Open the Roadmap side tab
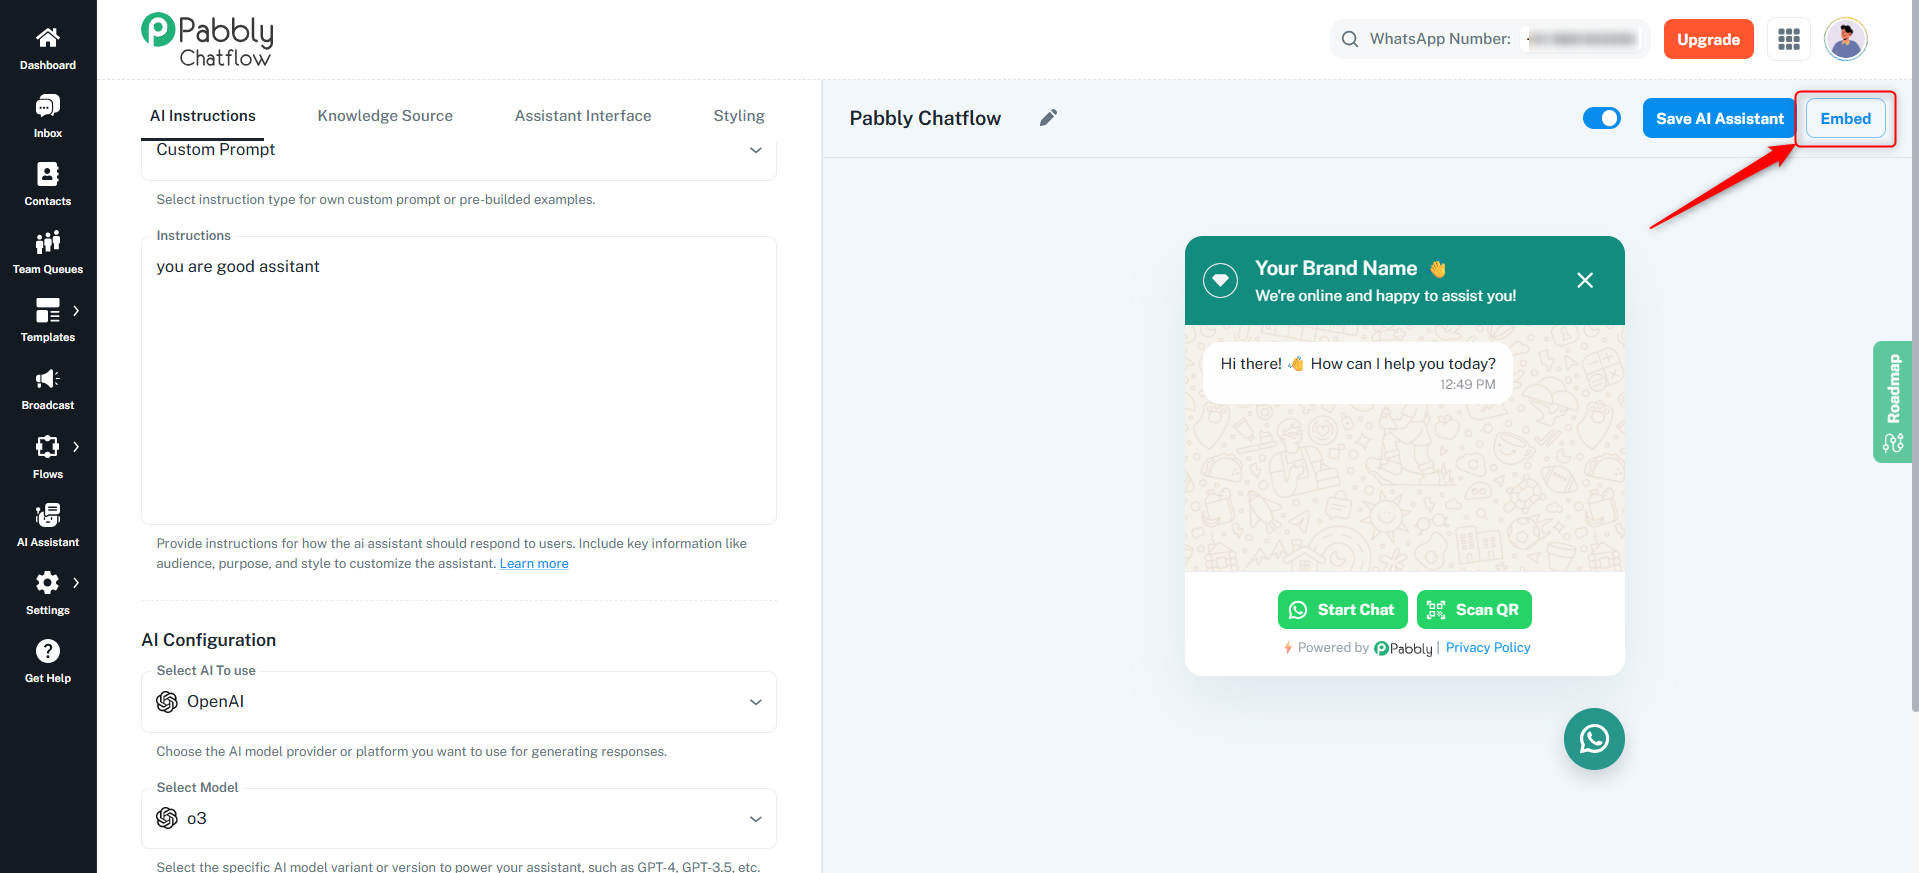 [1893, 402]
